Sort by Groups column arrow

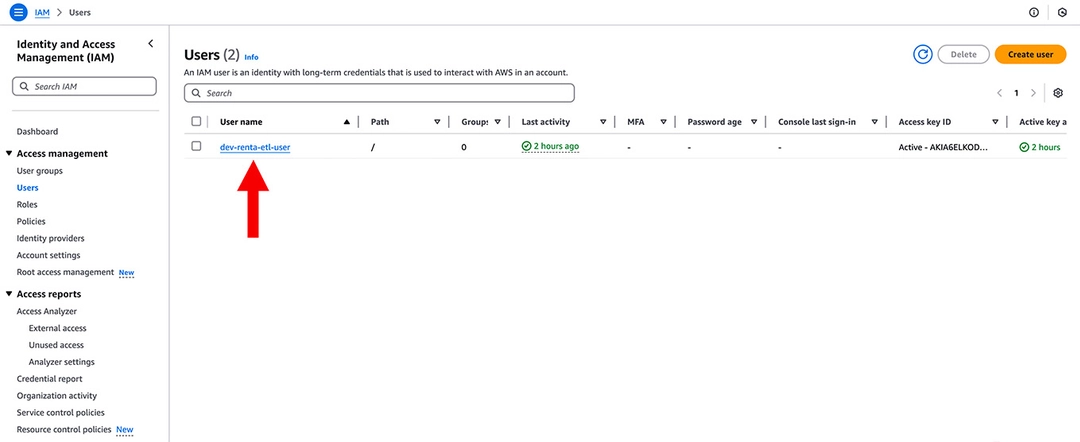pos(497,122)
